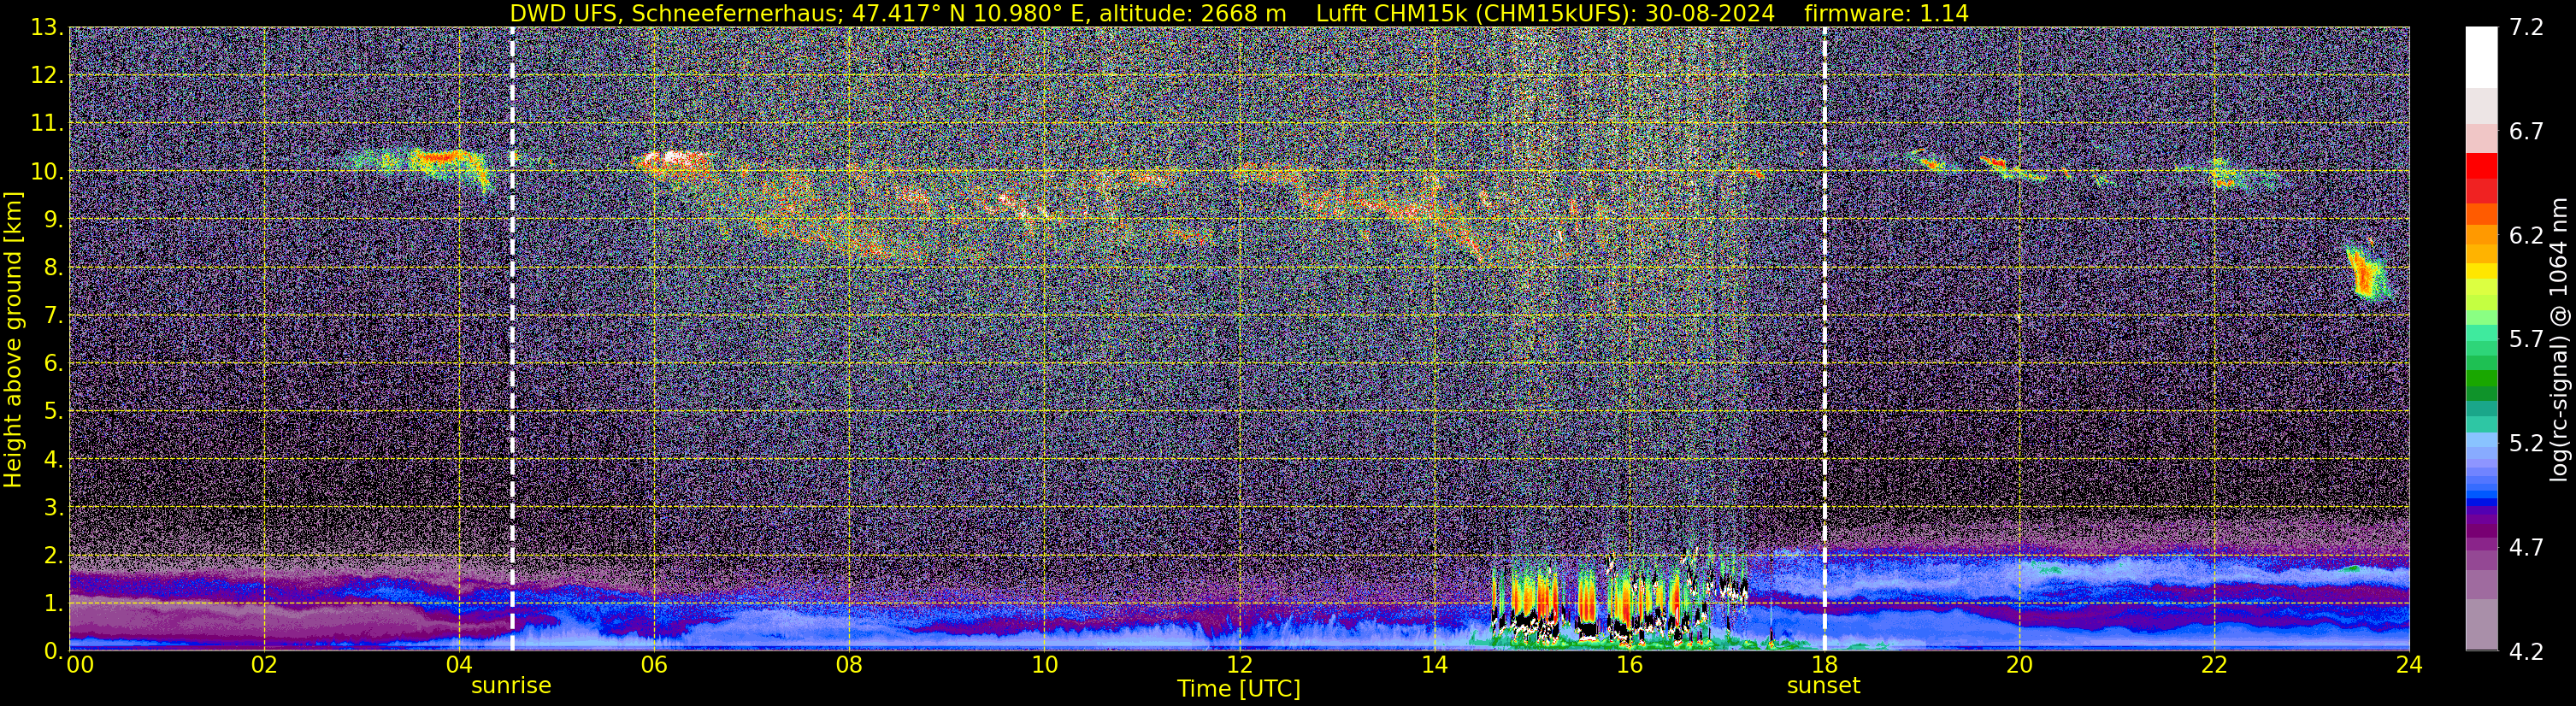Click the '10' tick on the time axis

pos(1044,665)
